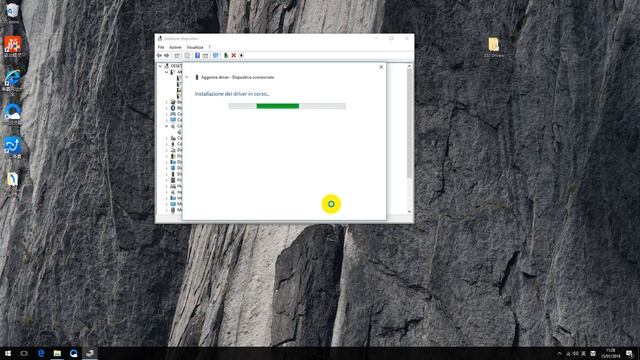
Task: Open the blue Q app on taskbar
Action: [73, 353]
